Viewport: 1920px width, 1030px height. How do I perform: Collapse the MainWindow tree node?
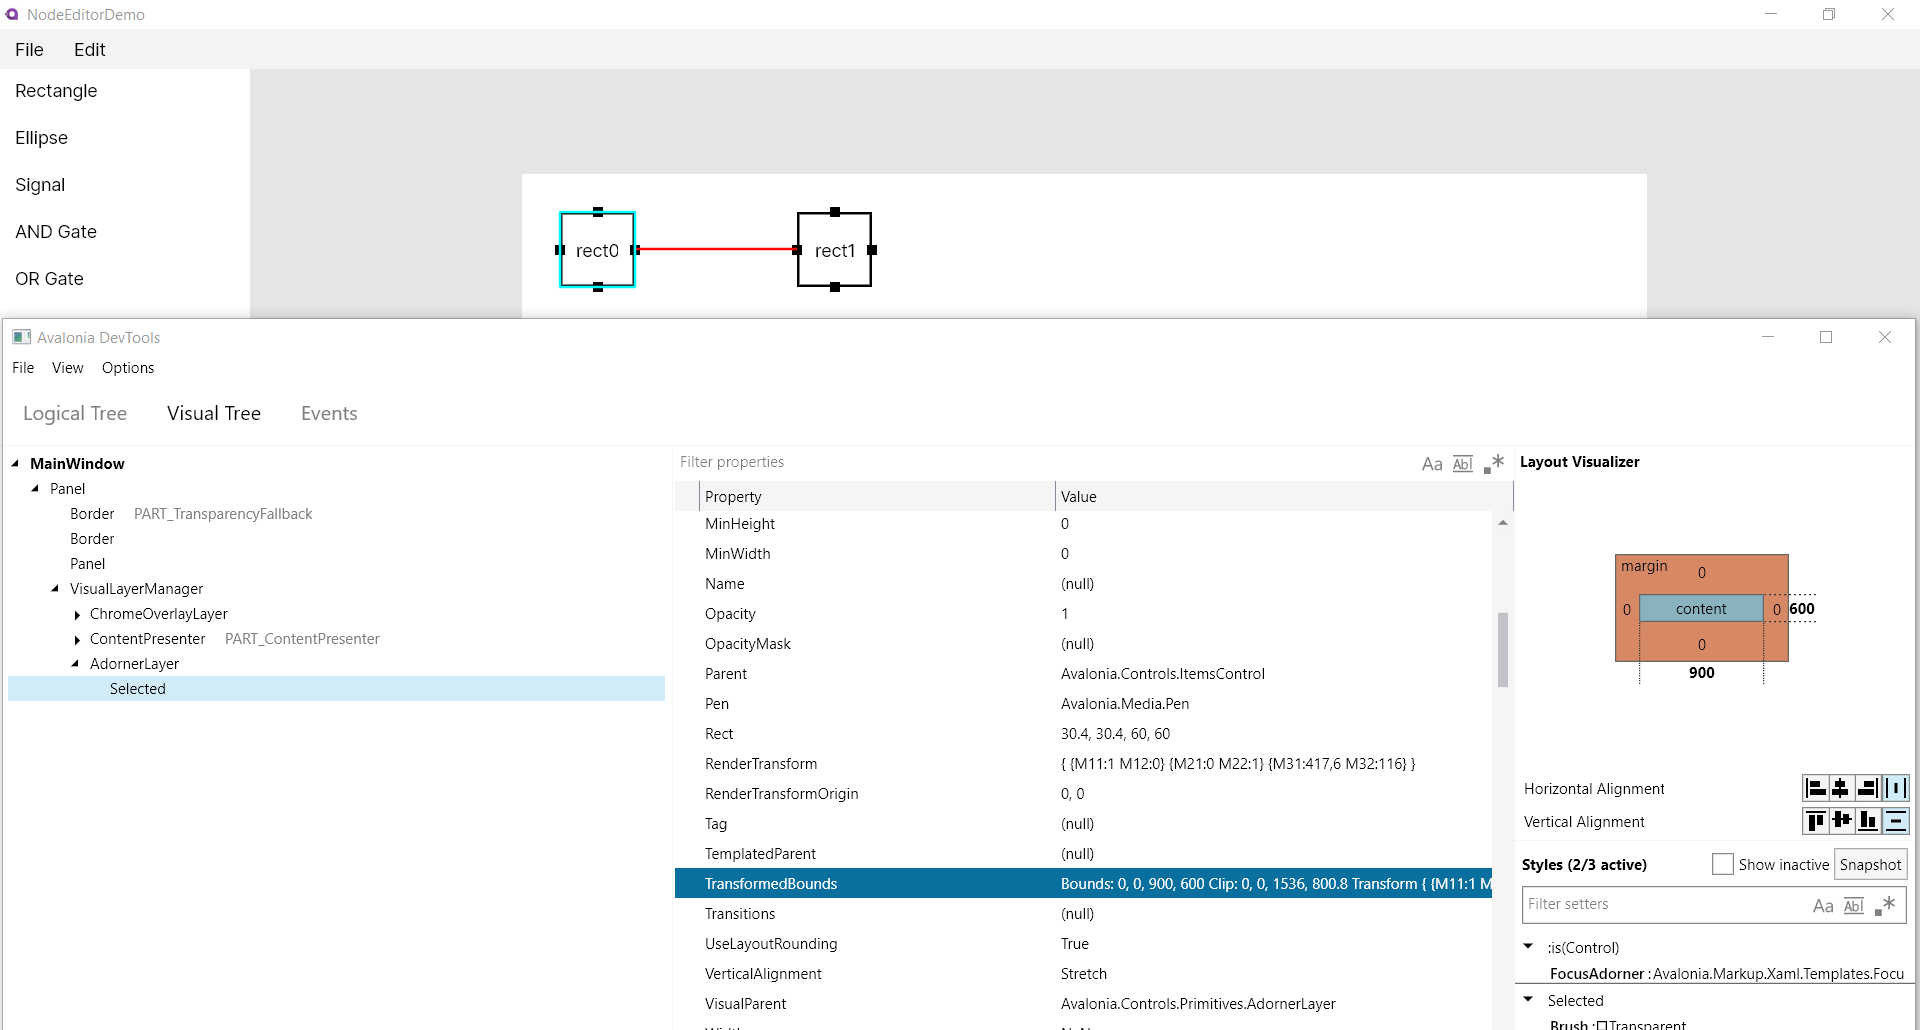tap(16, 463)
